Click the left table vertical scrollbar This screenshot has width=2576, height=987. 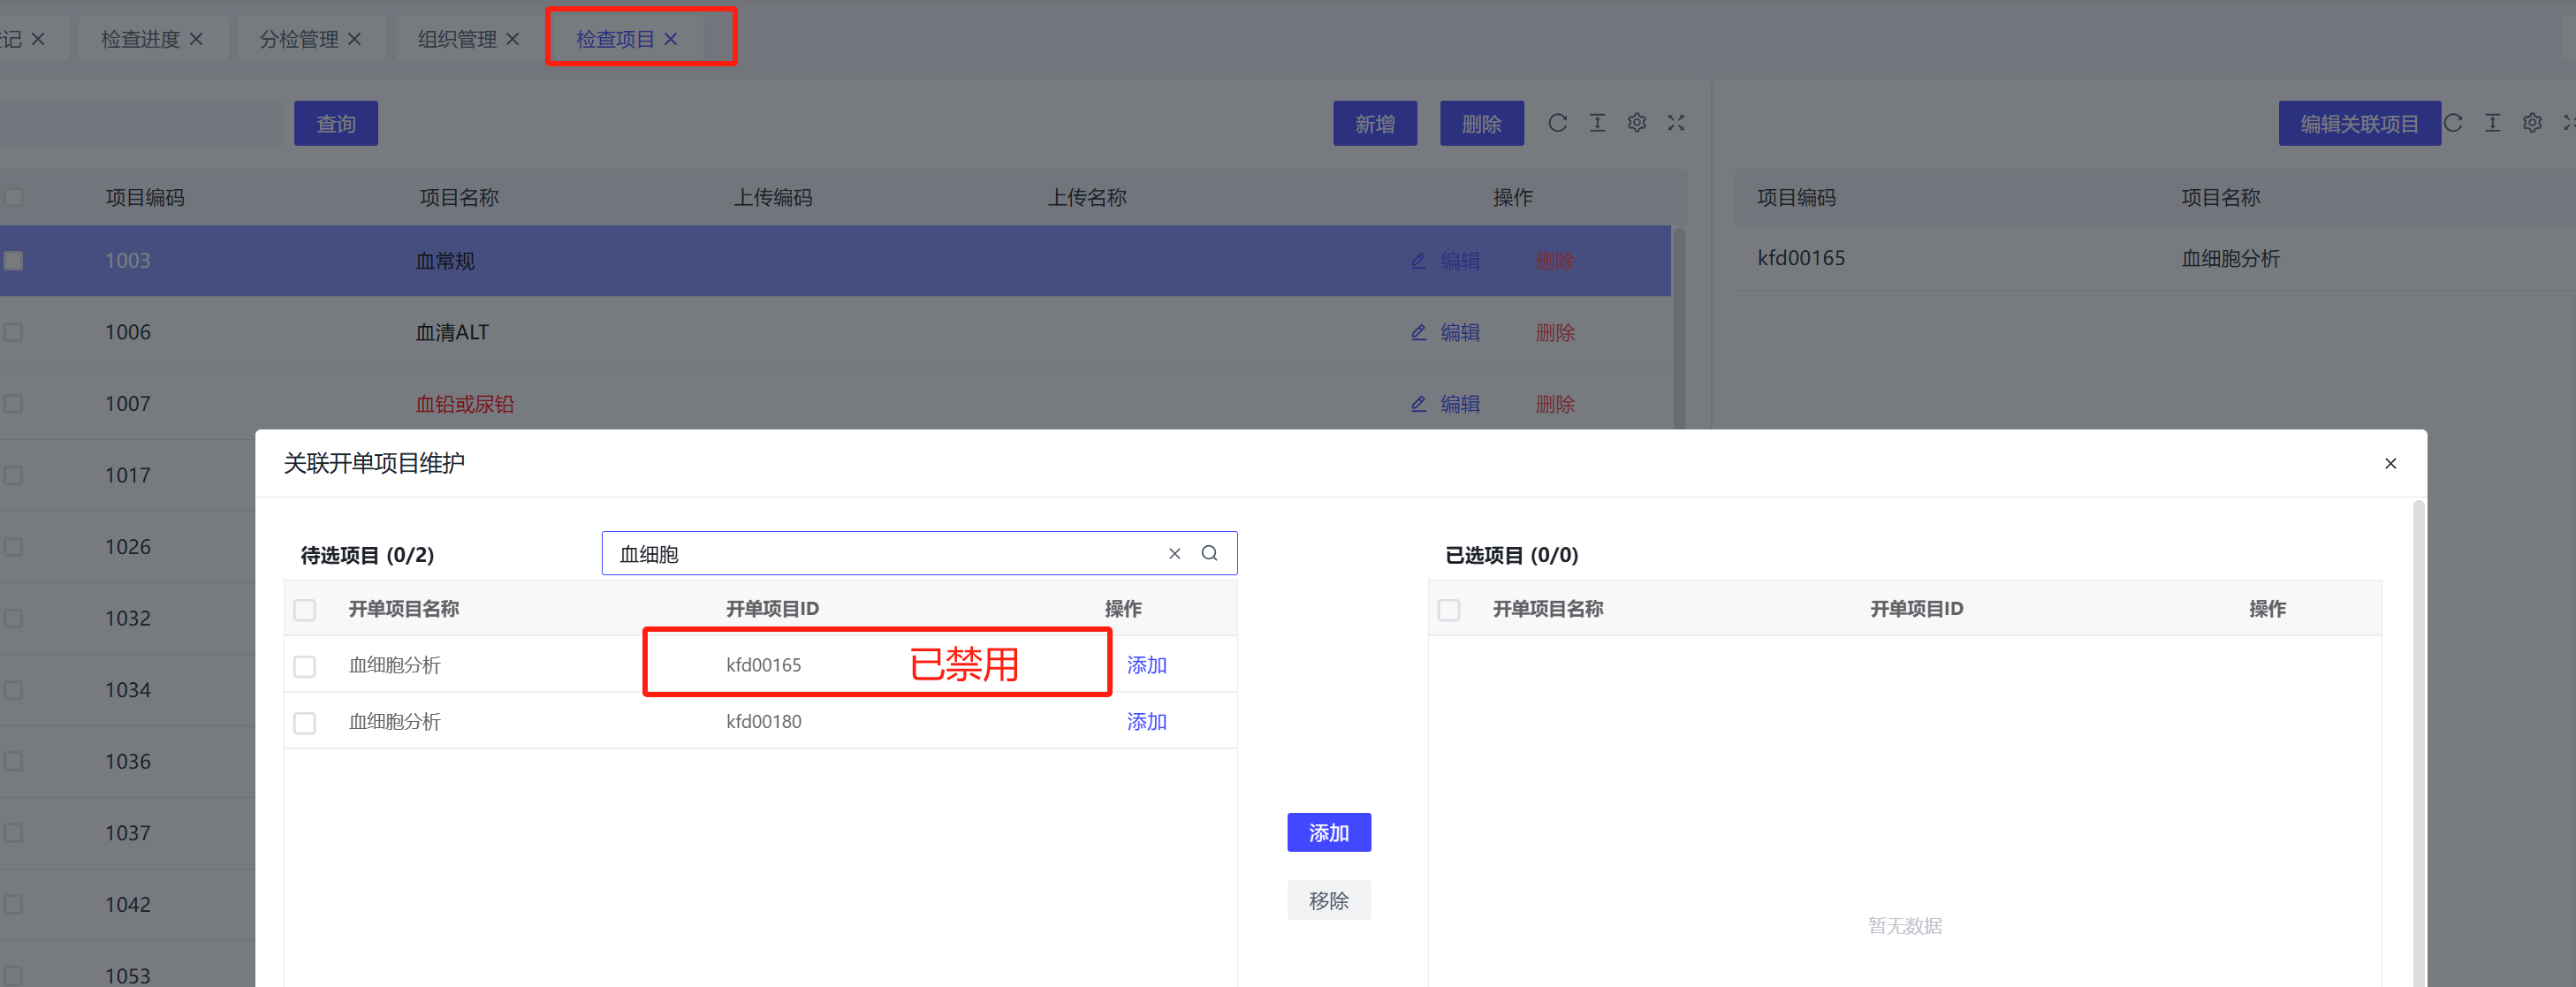pyautogui.click(x=1679, y=330)
